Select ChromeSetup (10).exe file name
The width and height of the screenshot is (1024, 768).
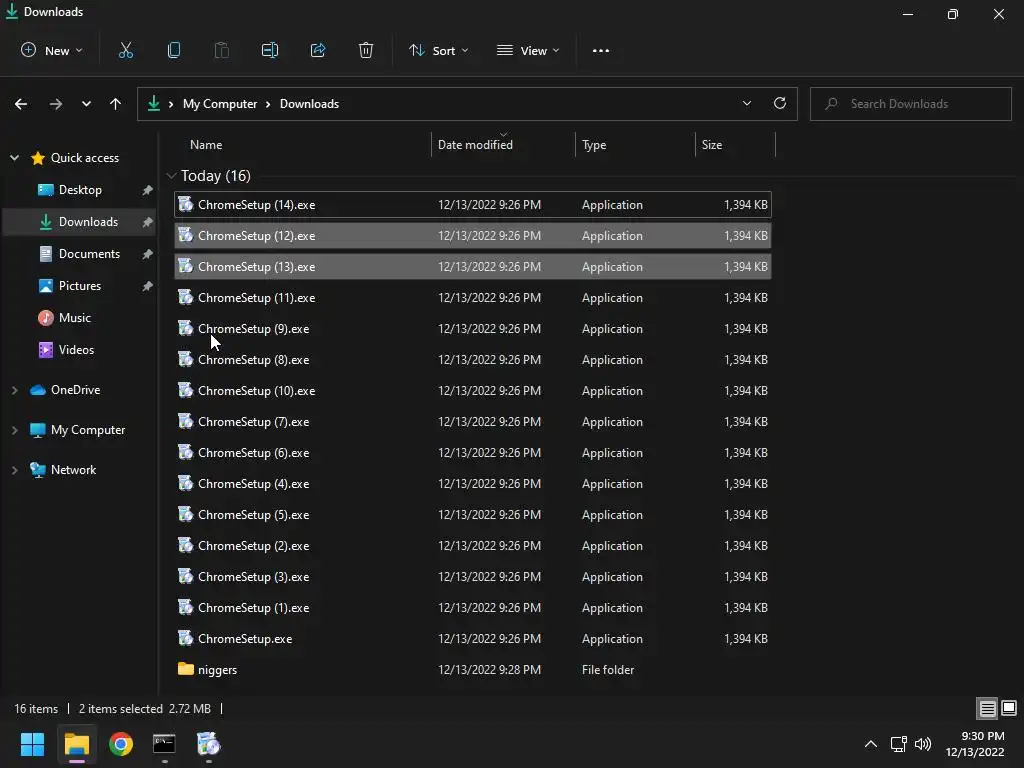click(x=256, y=391)
